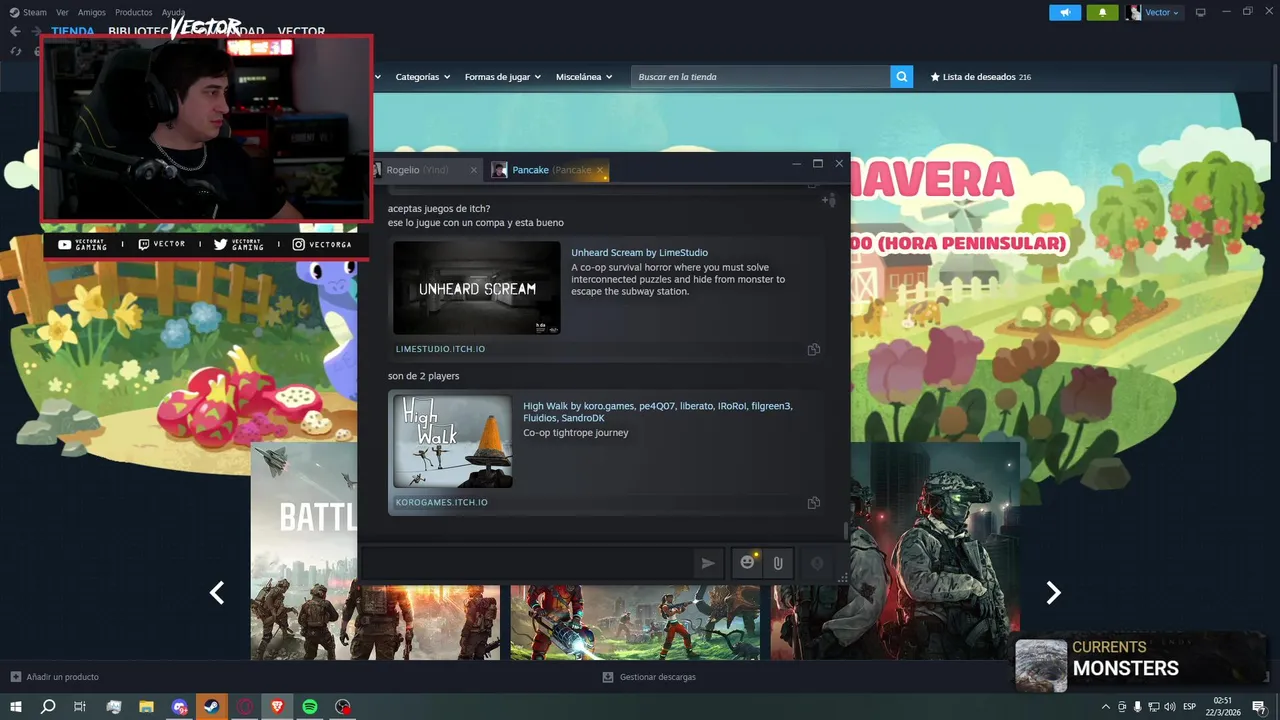Go to the TIENDA section
Image resolution: width=1280 pixels, height=720 pixels.
(x=73, y=32)
